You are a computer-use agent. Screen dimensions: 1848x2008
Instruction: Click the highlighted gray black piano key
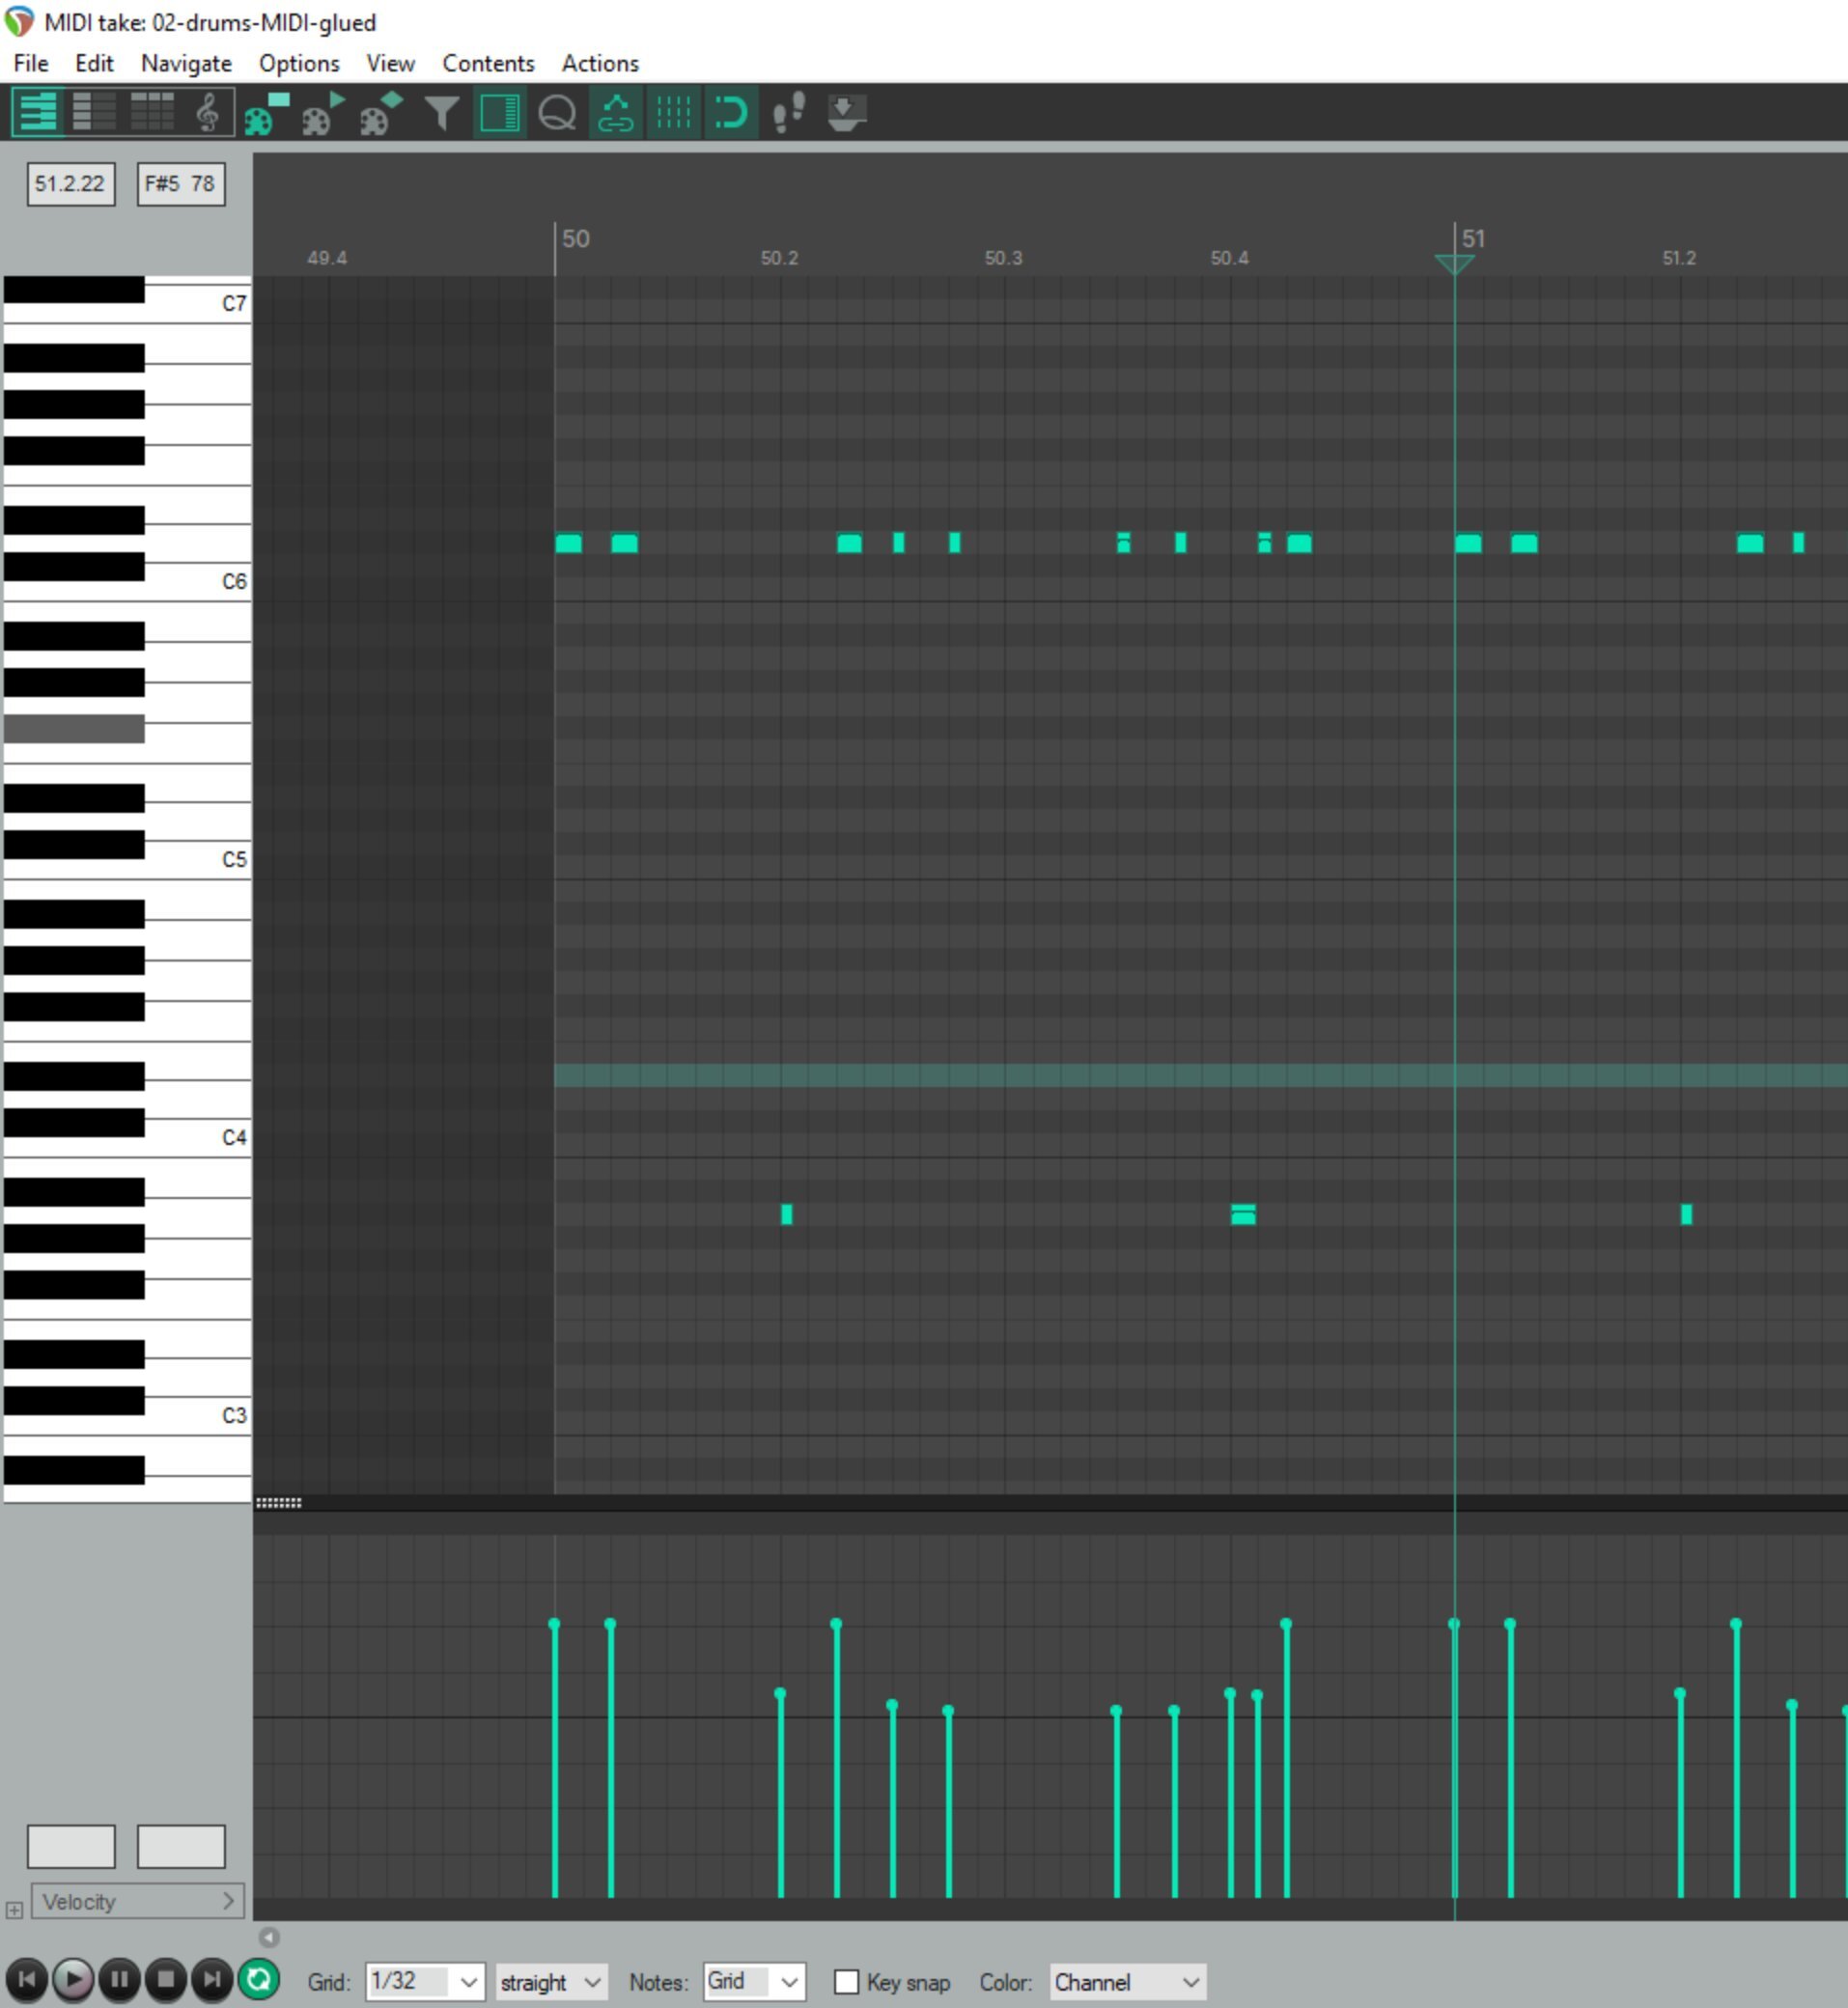click(x=74, y=728)
